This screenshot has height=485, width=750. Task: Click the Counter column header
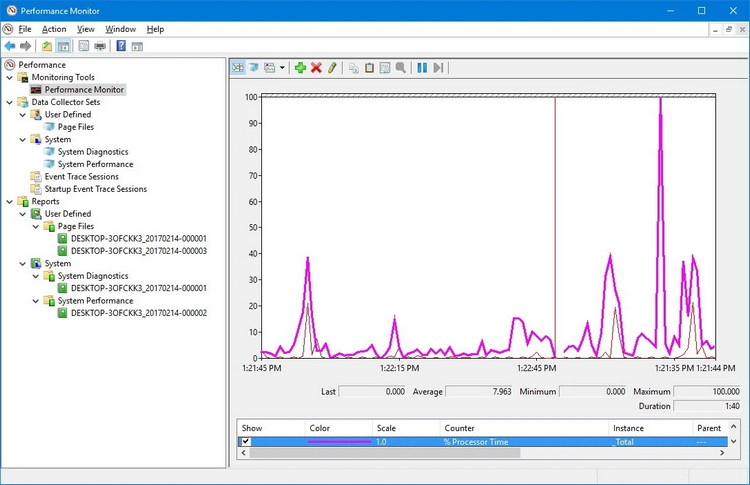click(460, 427)
